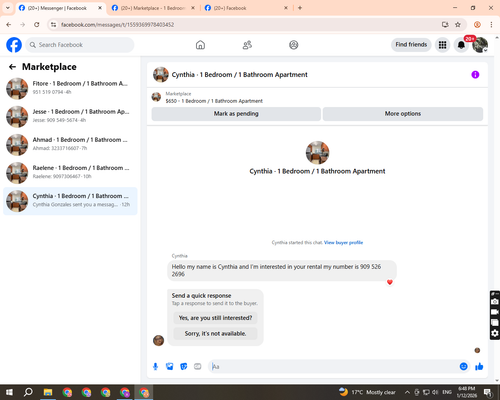Click the browser back arrow
This screenshot has height=400, width=500.
click(x=9, y=25)
